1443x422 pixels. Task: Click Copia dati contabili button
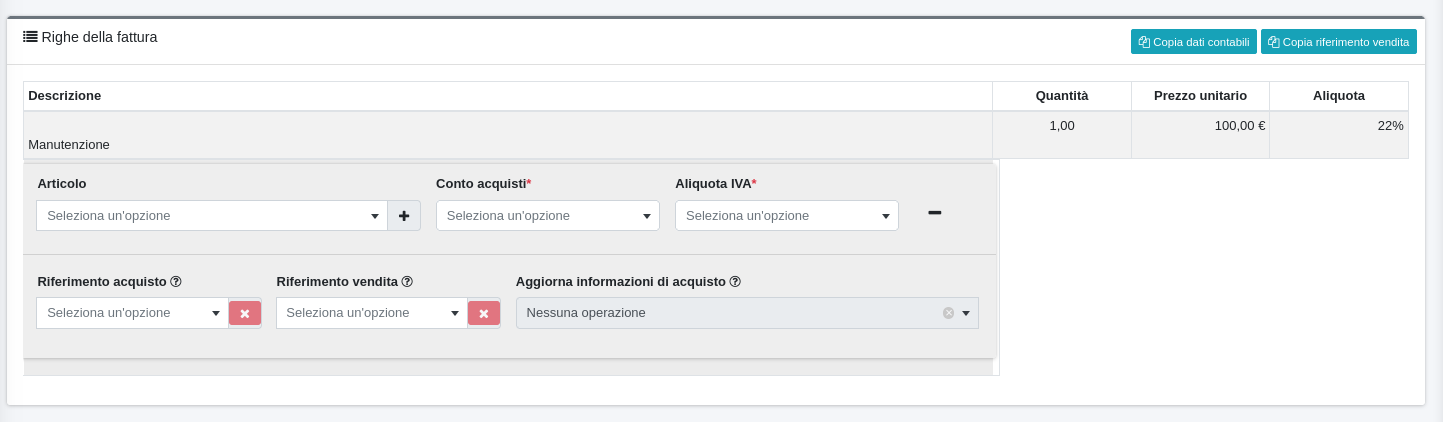(1193, 42)
